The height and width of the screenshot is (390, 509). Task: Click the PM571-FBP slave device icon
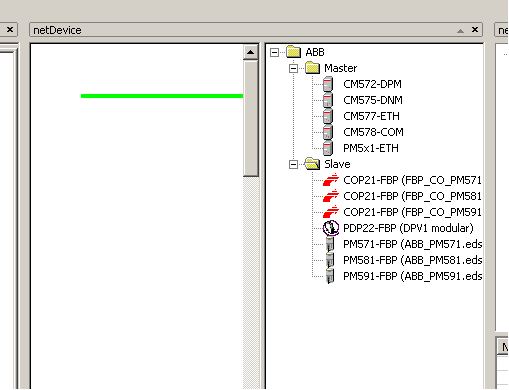330,244
